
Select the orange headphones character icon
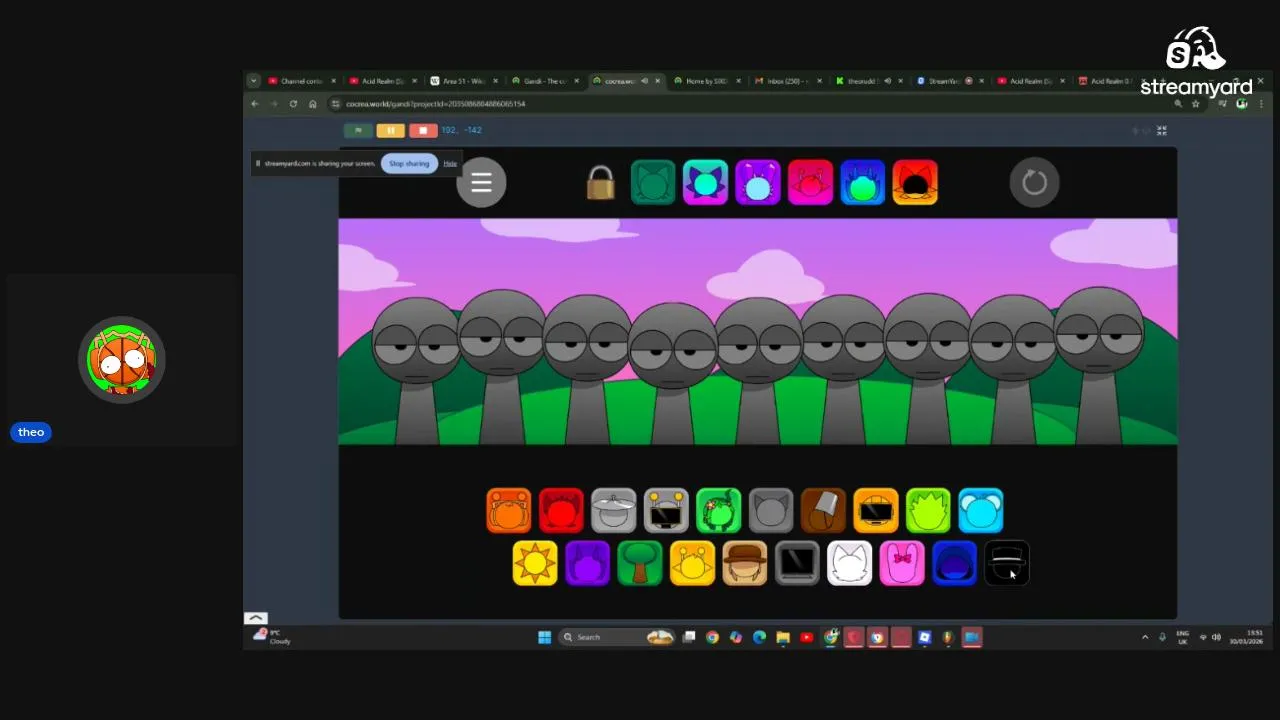click(509, 510)
